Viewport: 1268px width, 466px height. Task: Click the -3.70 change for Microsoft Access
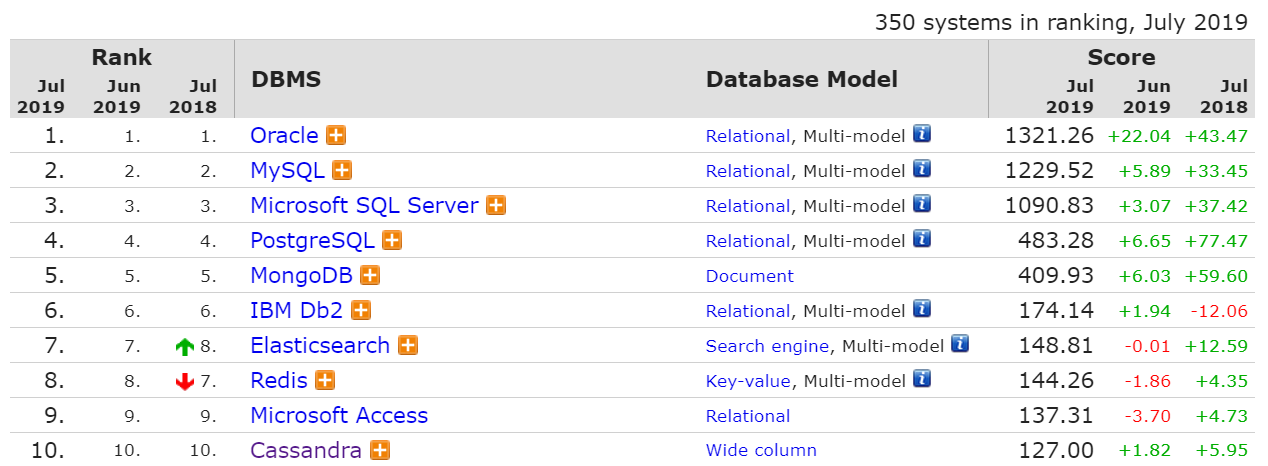tap(1146, 416)
